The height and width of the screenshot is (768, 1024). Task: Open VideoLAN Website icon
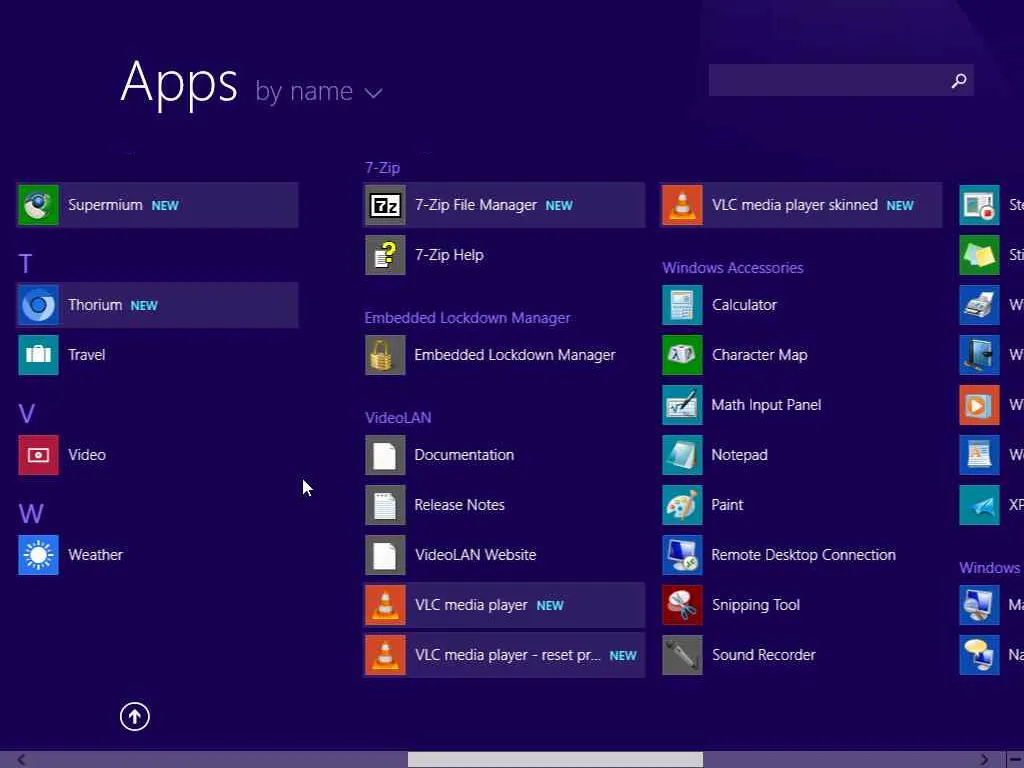point(385,555)
